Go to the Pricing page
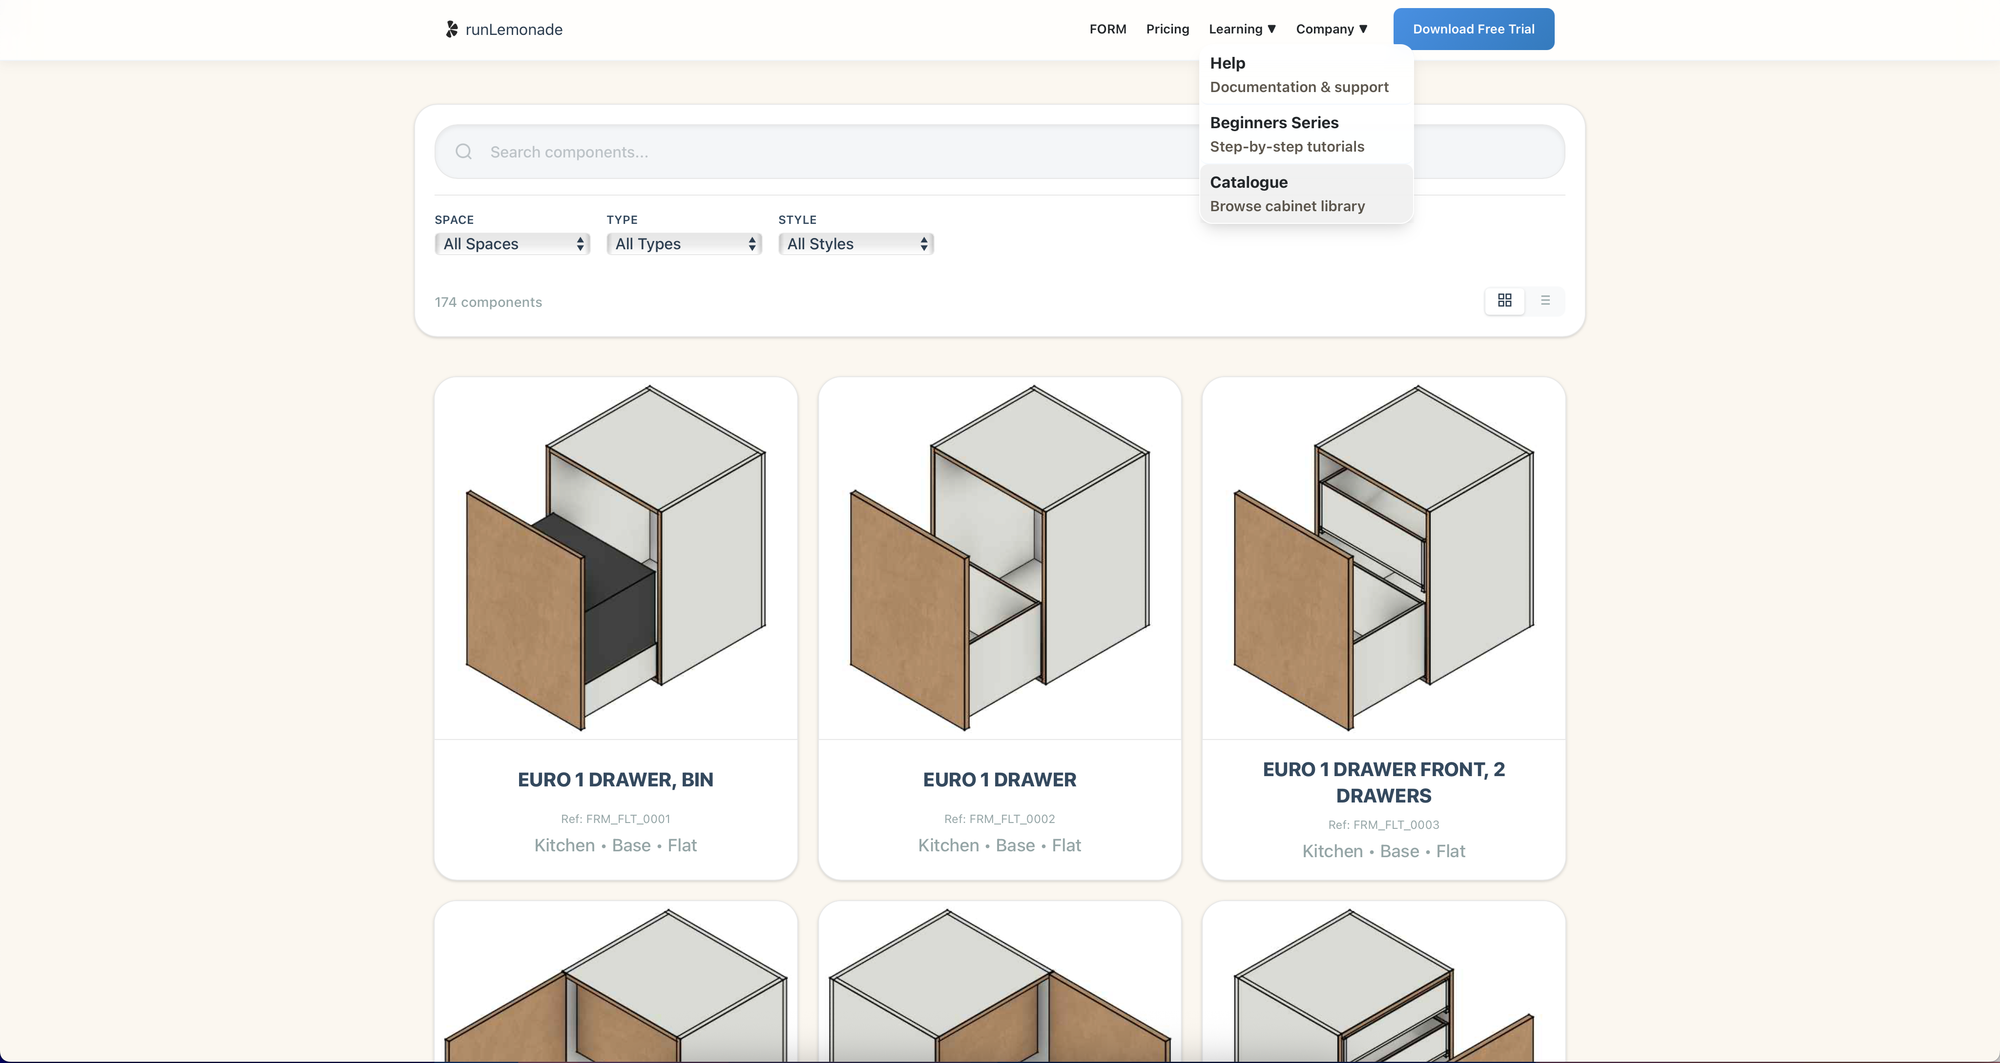 click(1167, 29)
